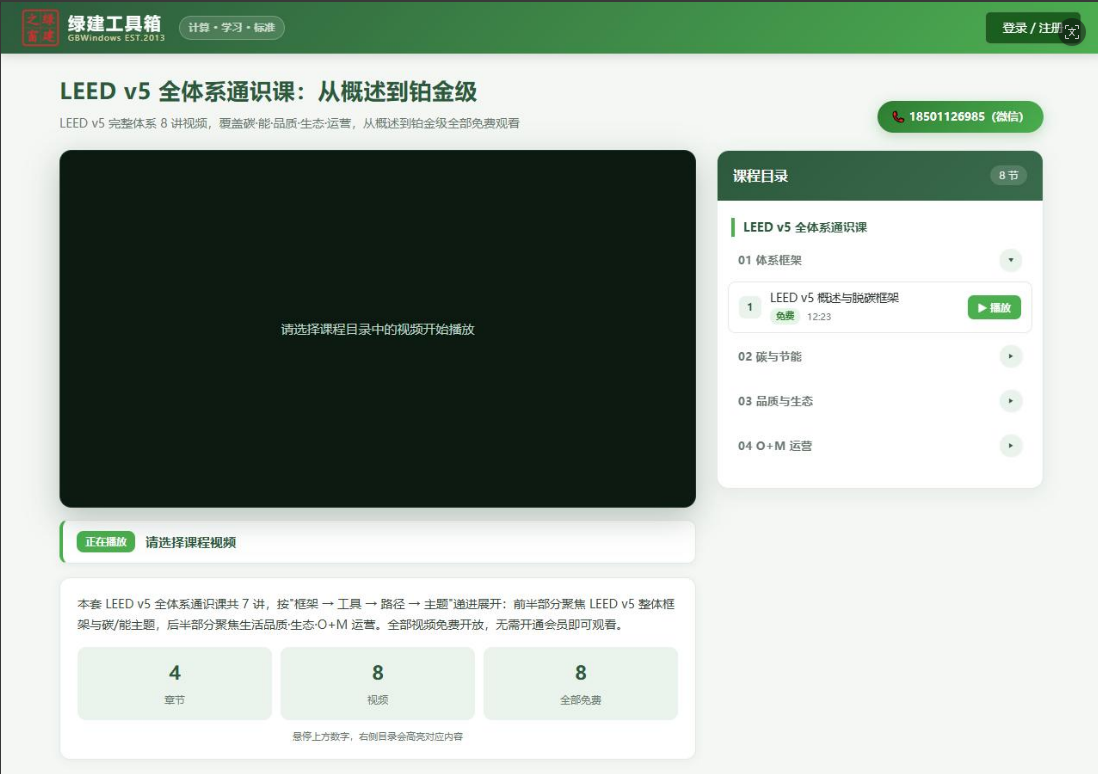Viewport: 1098px width, 774px height.
Task: Click the 8 视频 stat card
Action: click(377, 684)
